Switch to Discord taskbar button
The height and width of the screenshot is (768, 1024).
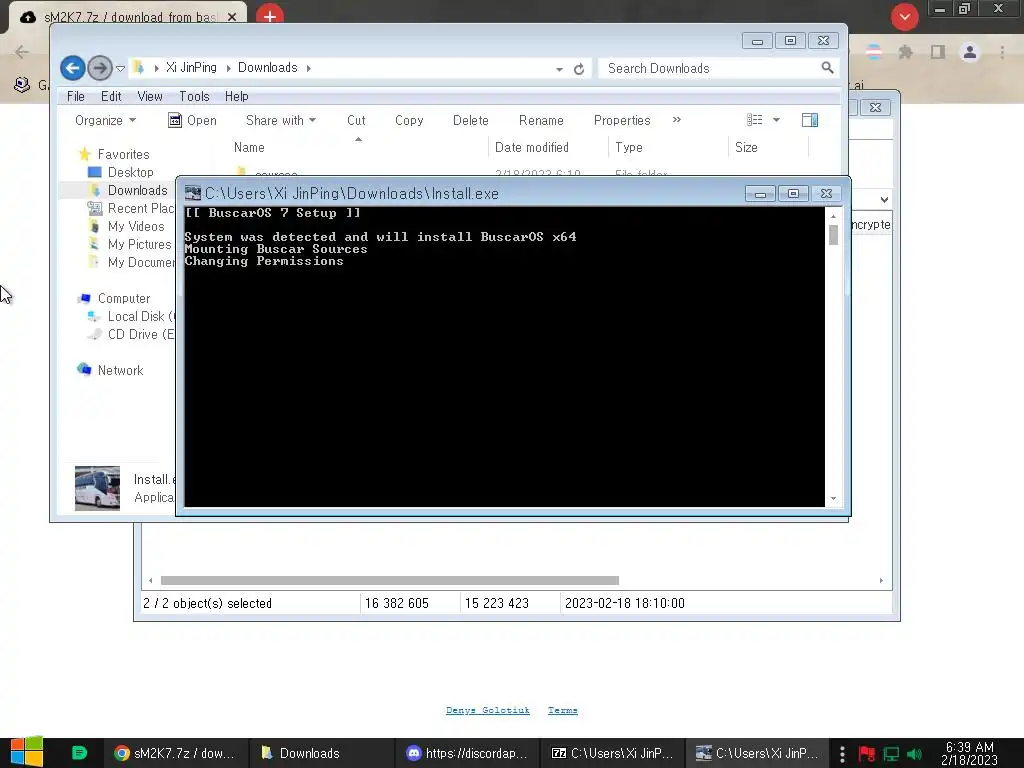pos(468,753)
